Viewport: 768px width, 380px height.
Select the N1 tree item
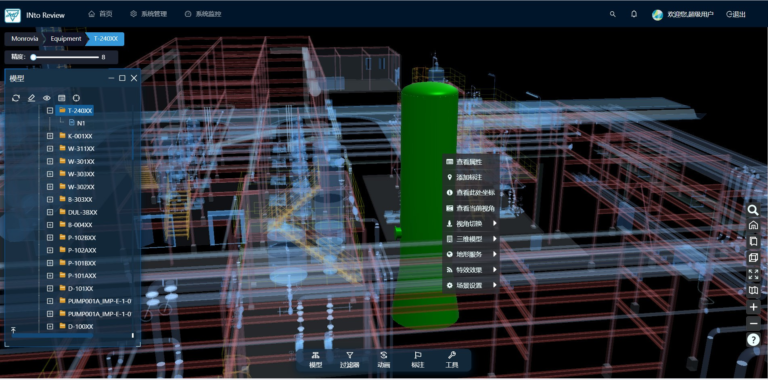click(81, 123)
